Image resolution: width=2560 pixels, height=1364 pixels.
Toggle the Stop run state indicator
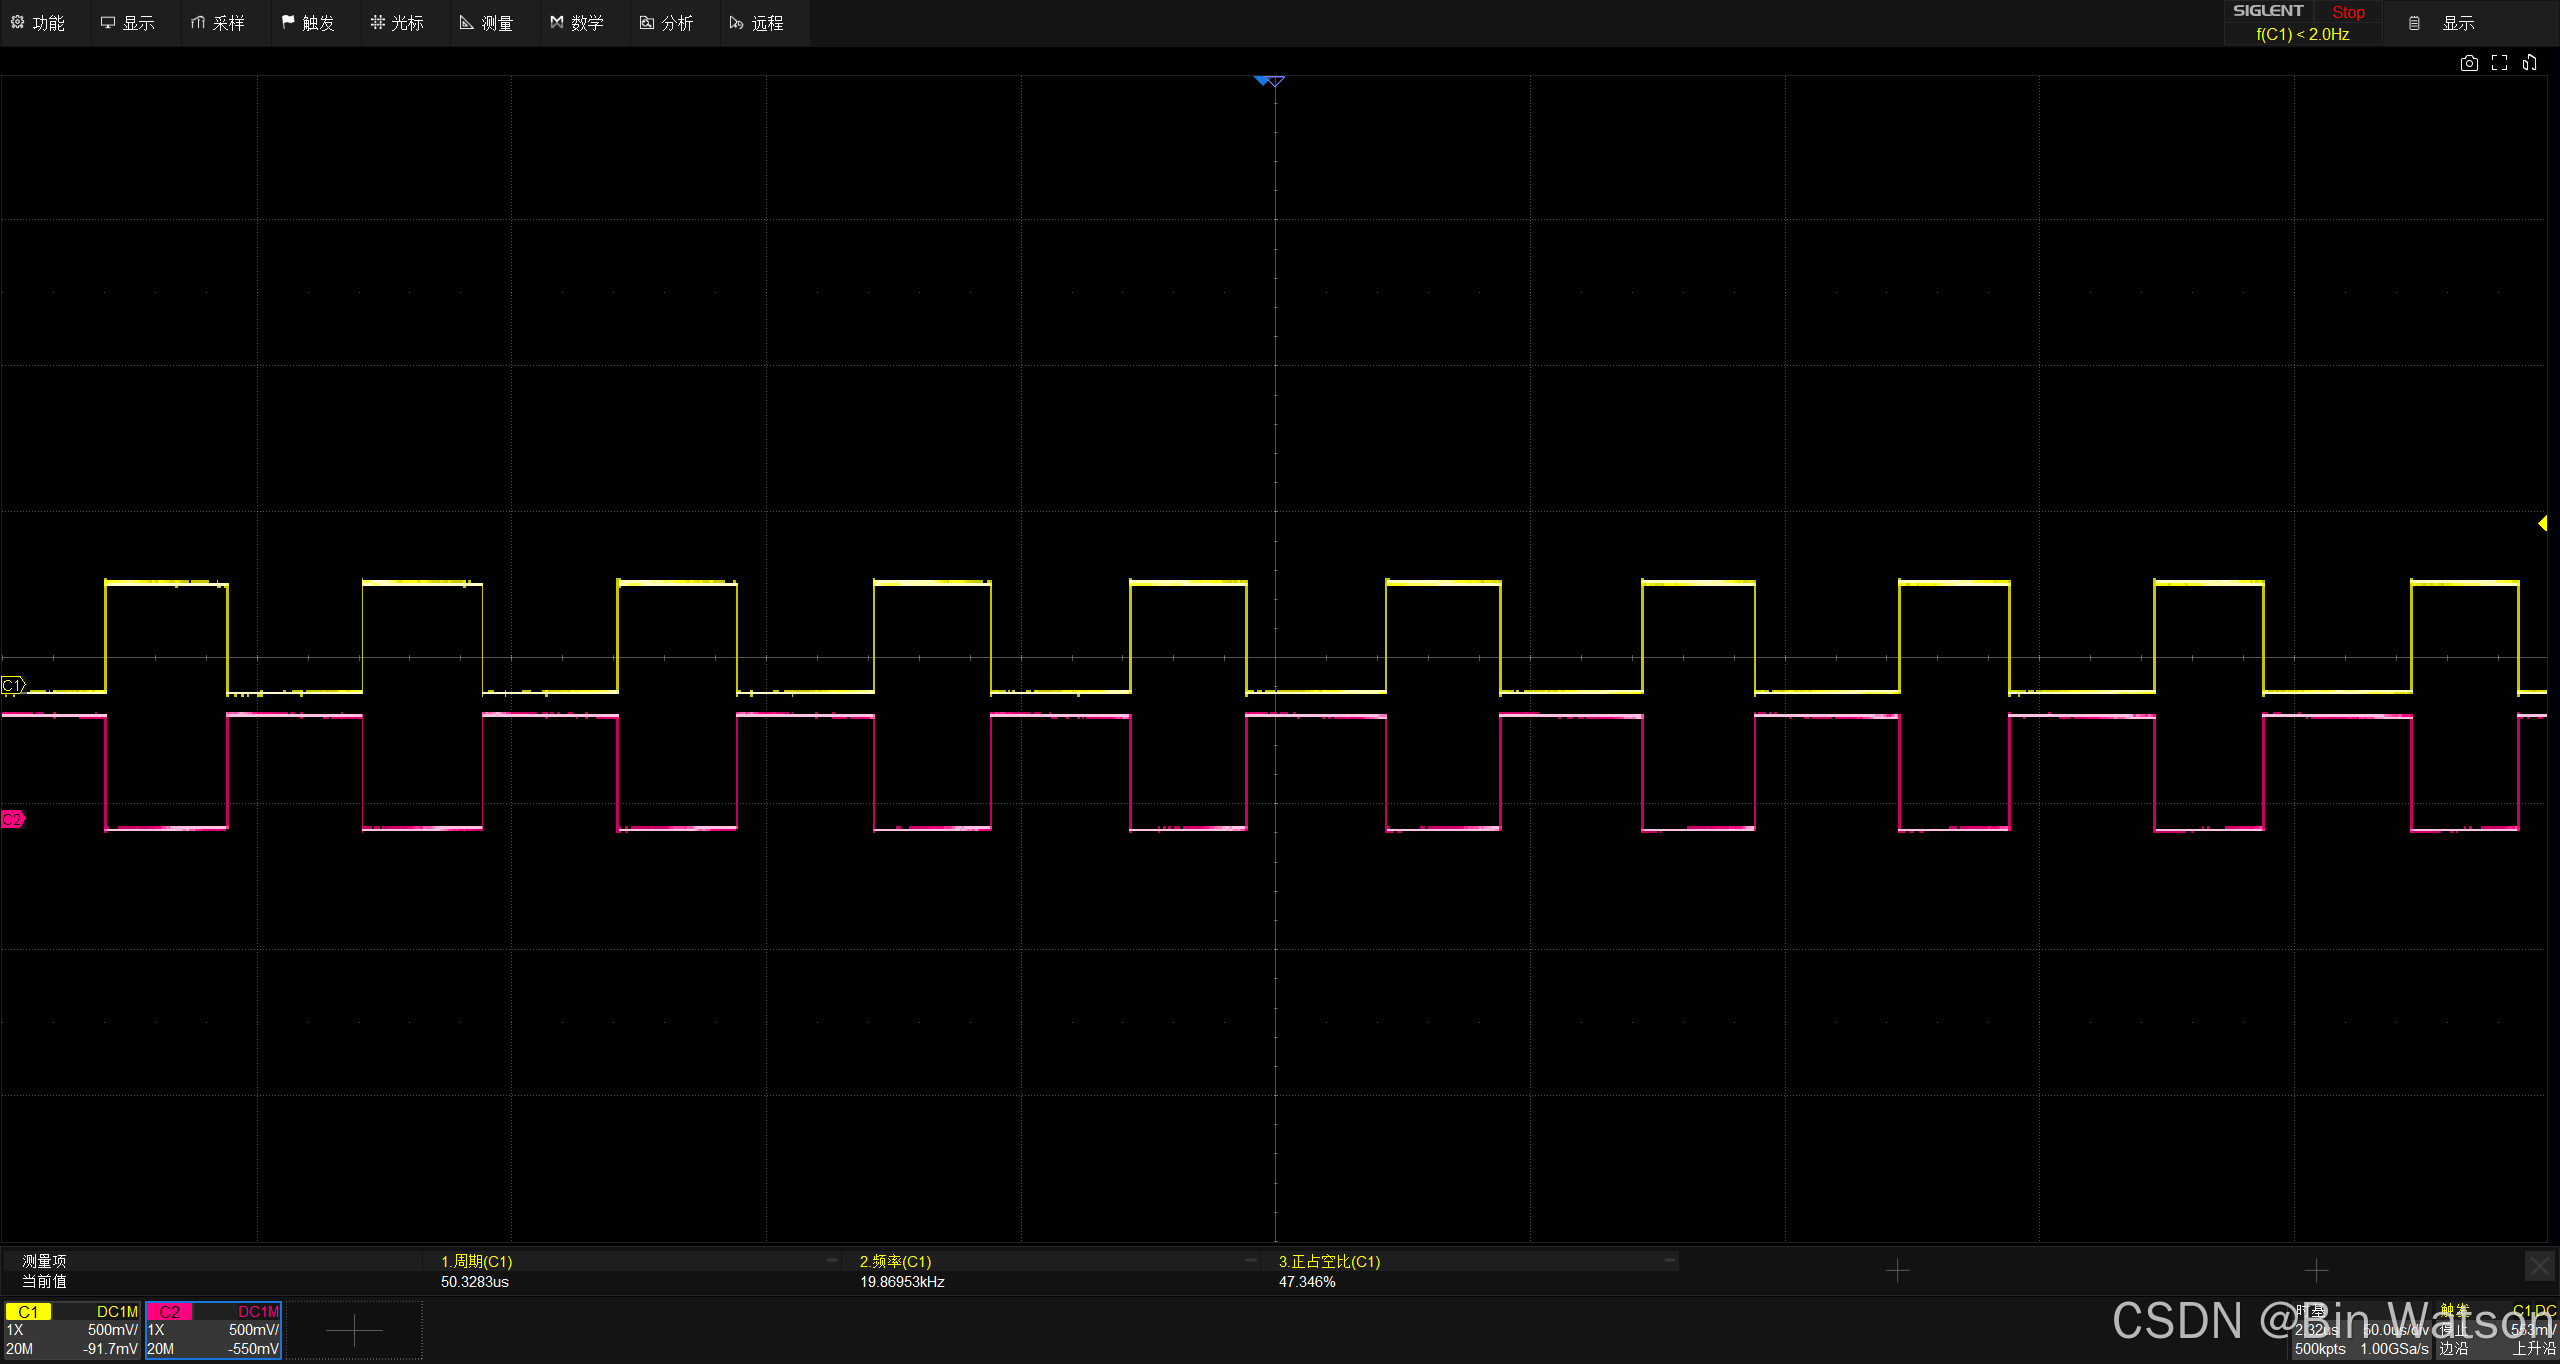[2347, 12]
